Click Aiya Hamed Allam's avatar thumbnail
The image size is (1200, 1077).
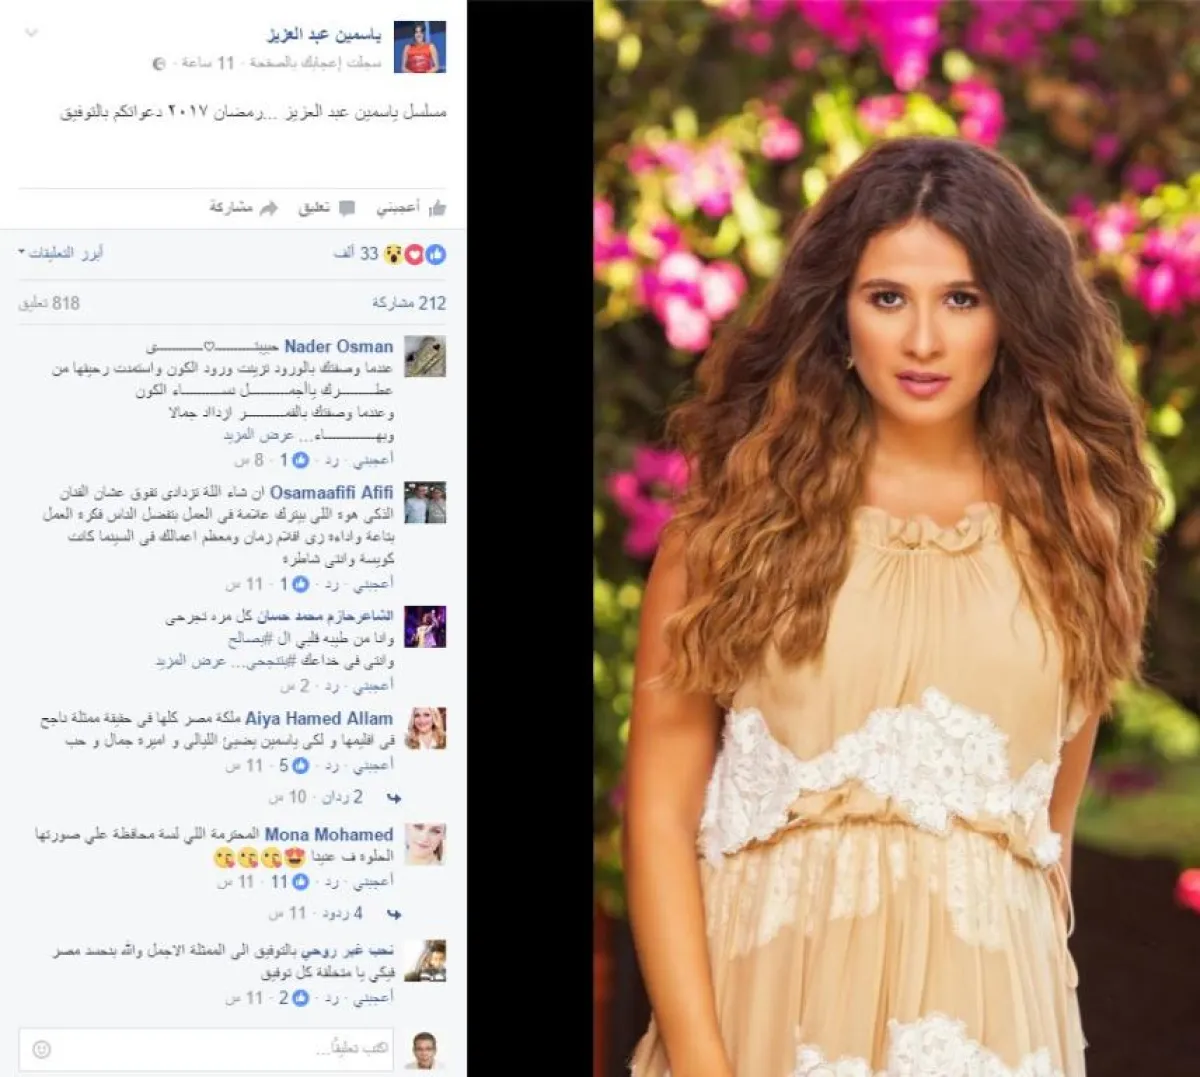pos(425,729)
